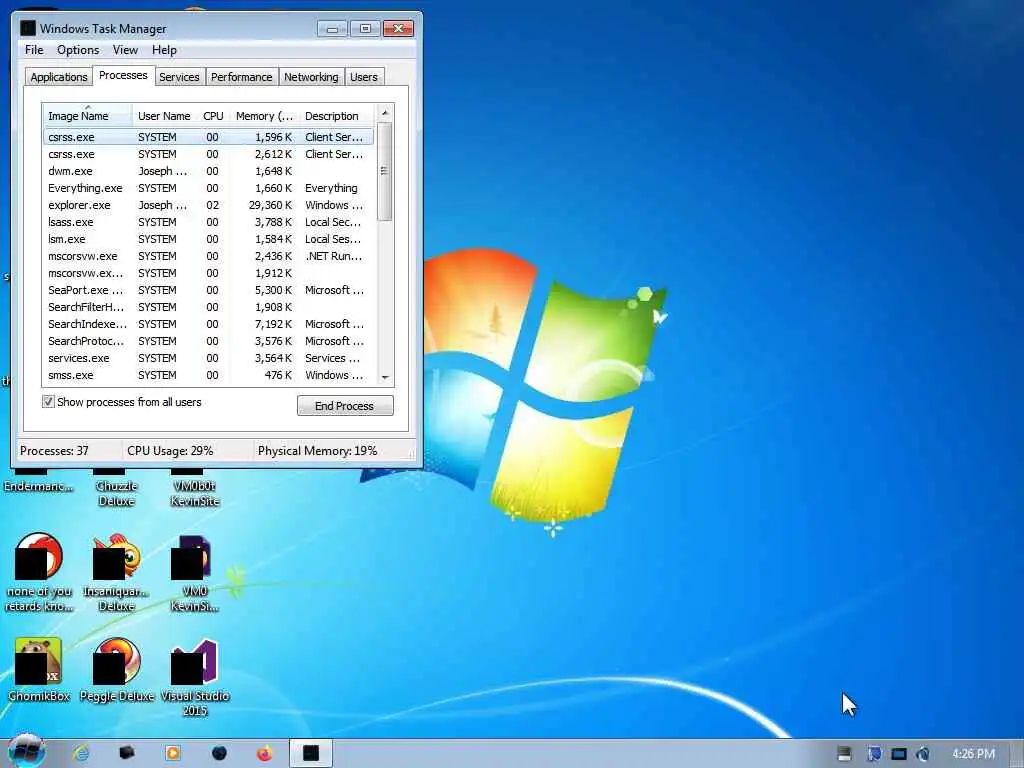Click the CPU Usage: 29% status entry
The image size is (1024, 768).
click(170, 451)
